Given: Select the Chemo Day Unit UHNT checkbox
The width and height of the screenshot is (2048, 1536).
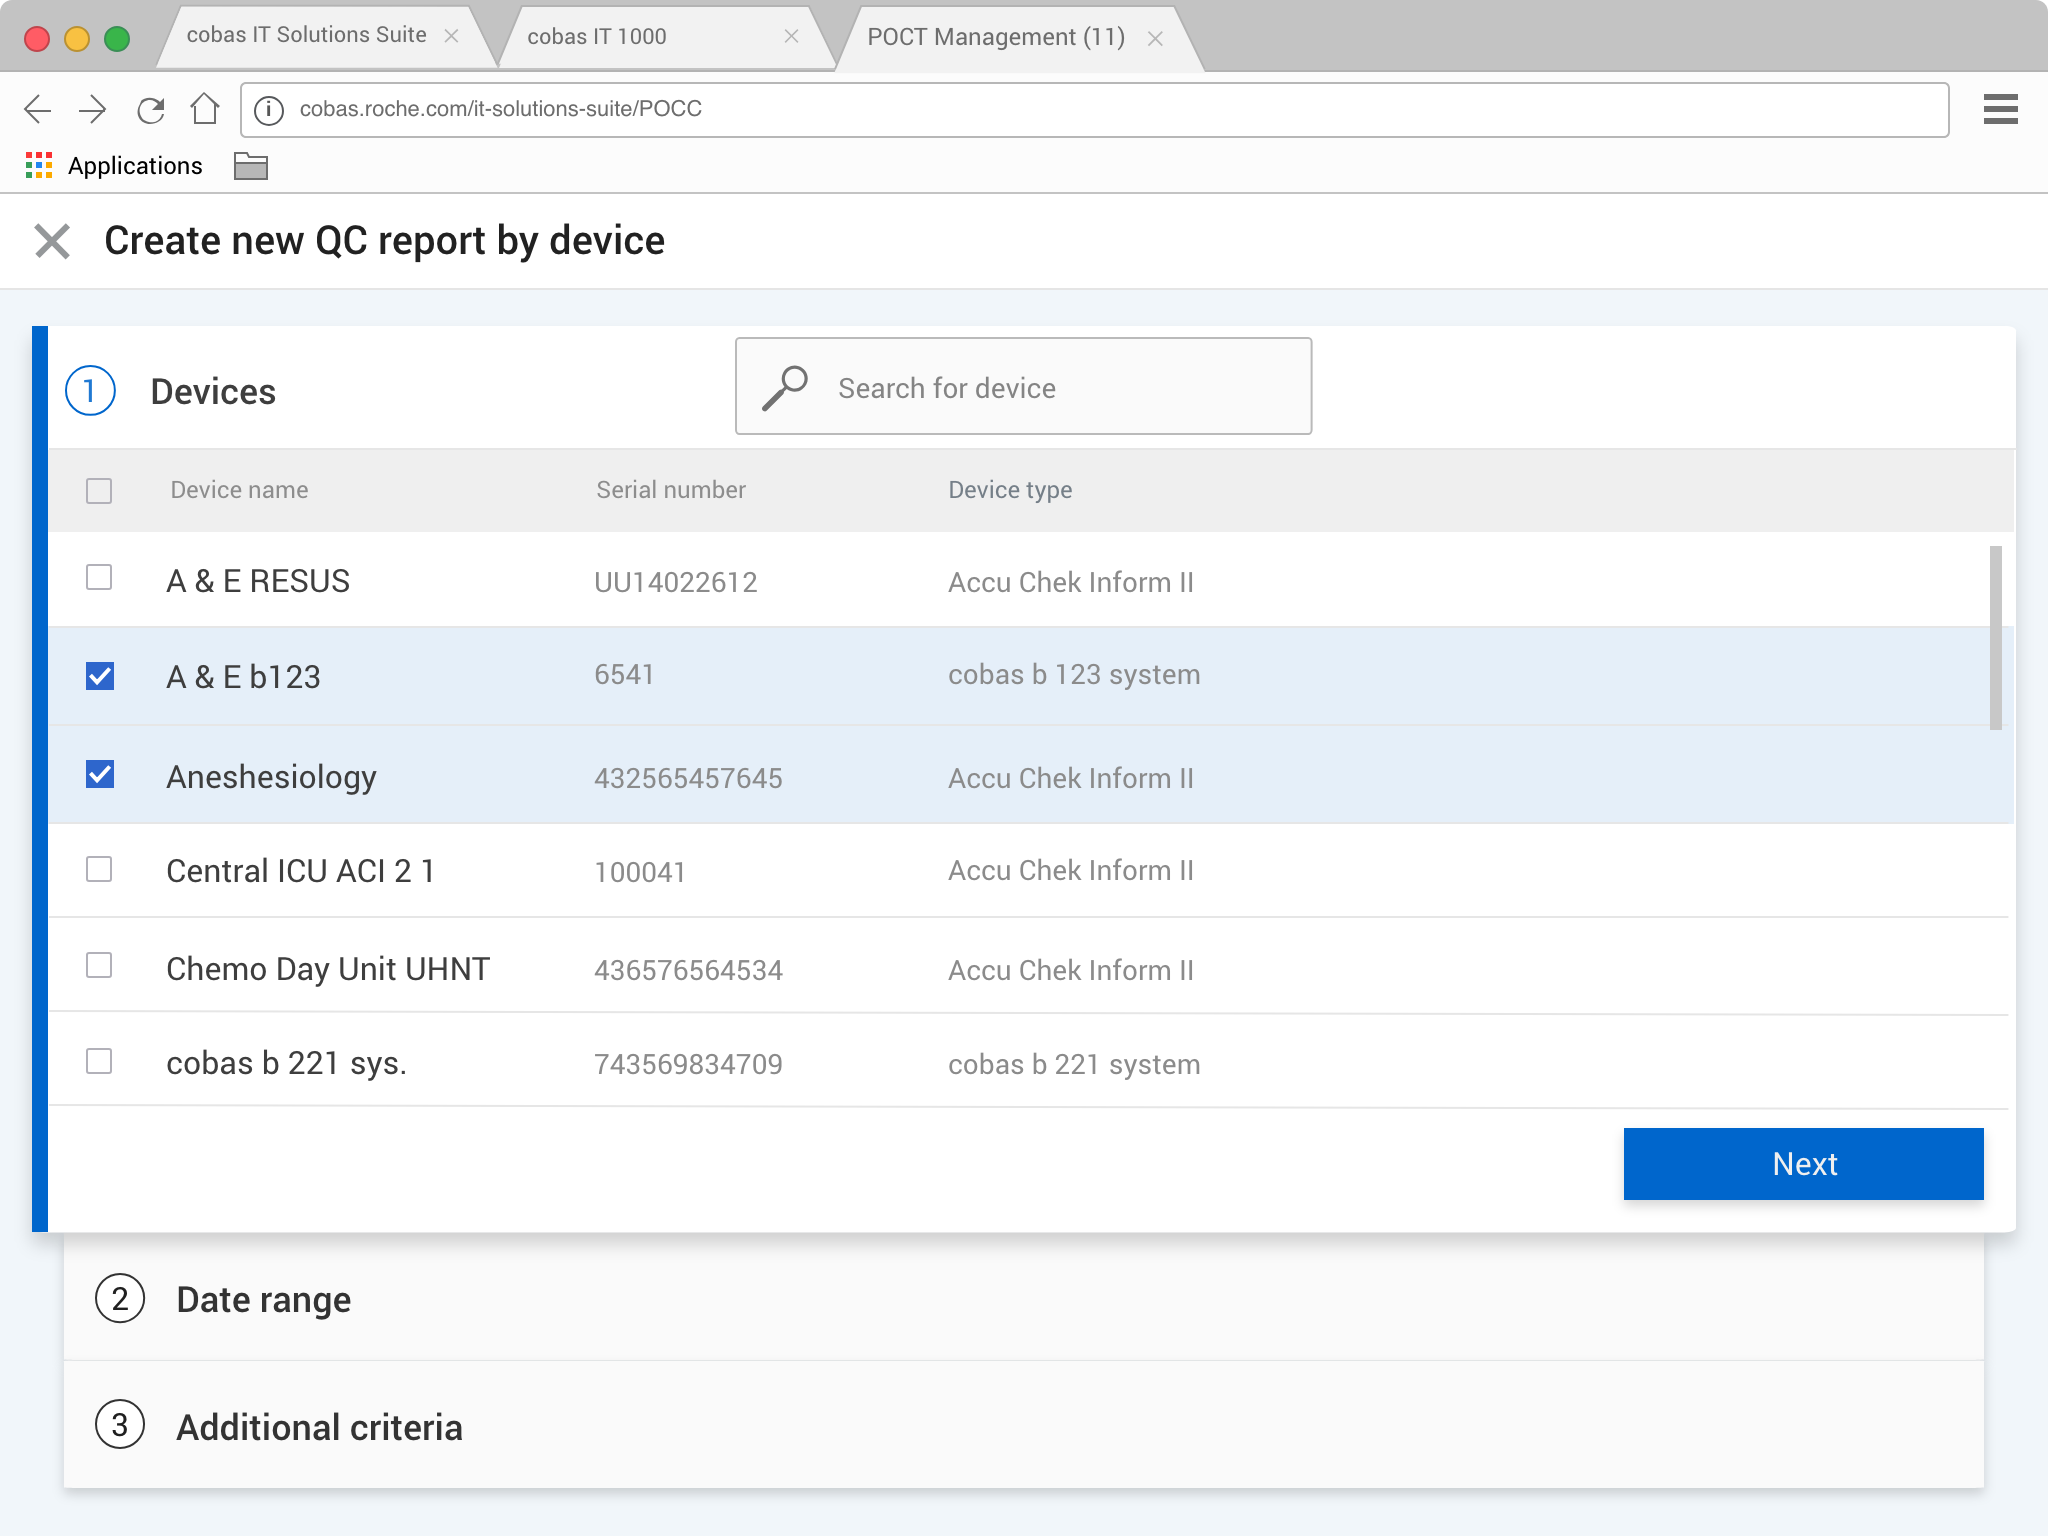Looking at the screenshot, I should pyautogui.click(x=99, y=966).
